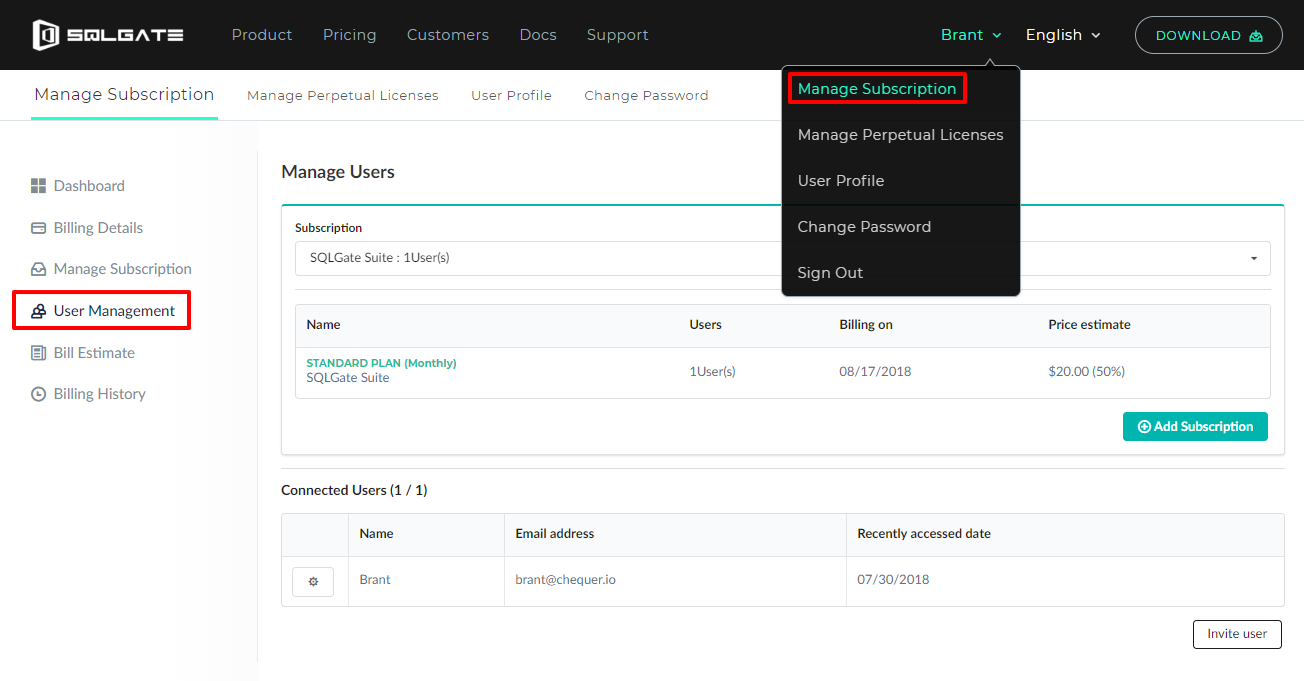Switch to the Manage Subscription tab
The width and height of the screenshot is (1304, 681).
[124, 95]
